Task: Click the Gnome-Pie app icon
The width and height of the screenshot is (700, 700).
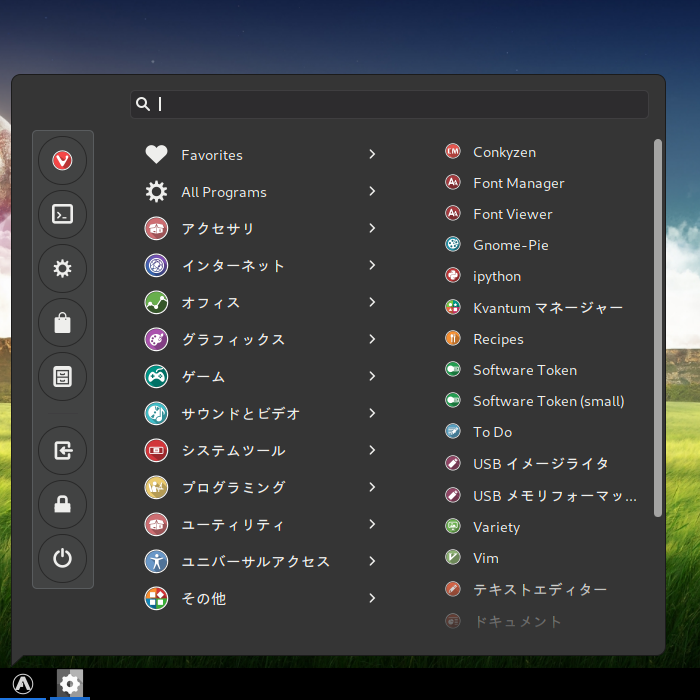Action: (x=453, y=244)
